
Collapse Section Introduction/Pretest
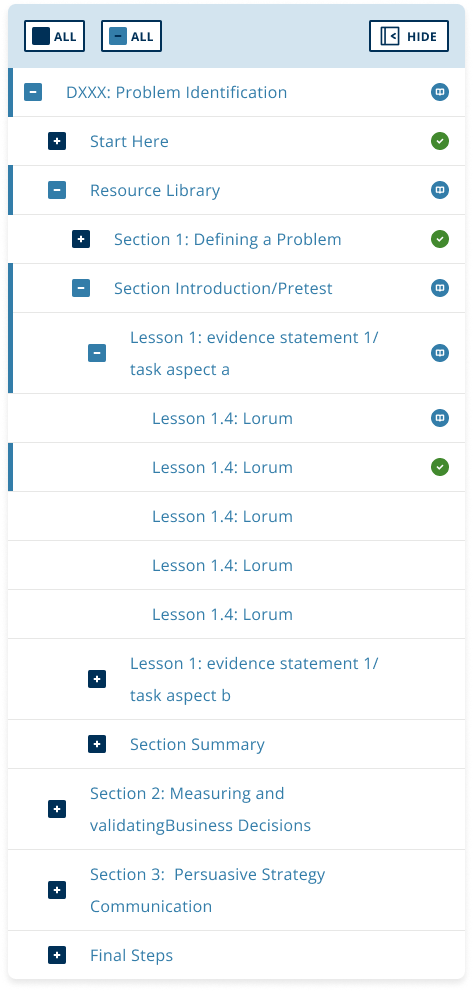tap(81, 288)
